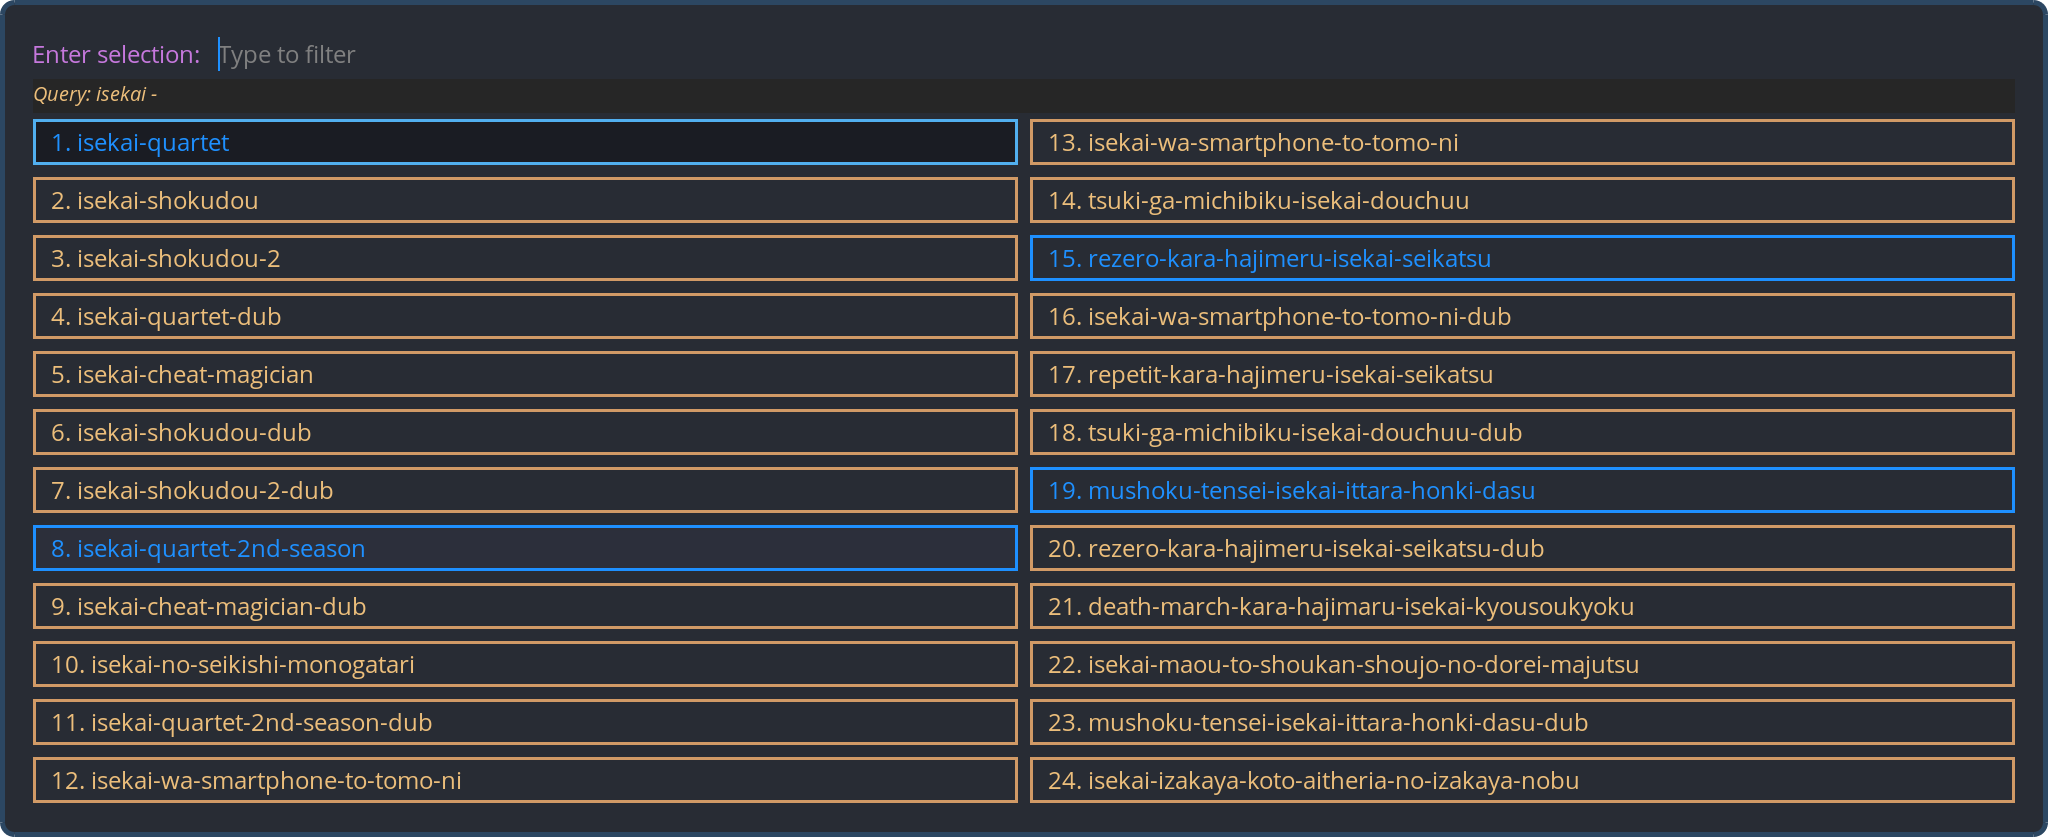Pick entry 3 isekai-shokudou-2
The height and width of the screenshot is (837, 2048).
pos(525,258)
